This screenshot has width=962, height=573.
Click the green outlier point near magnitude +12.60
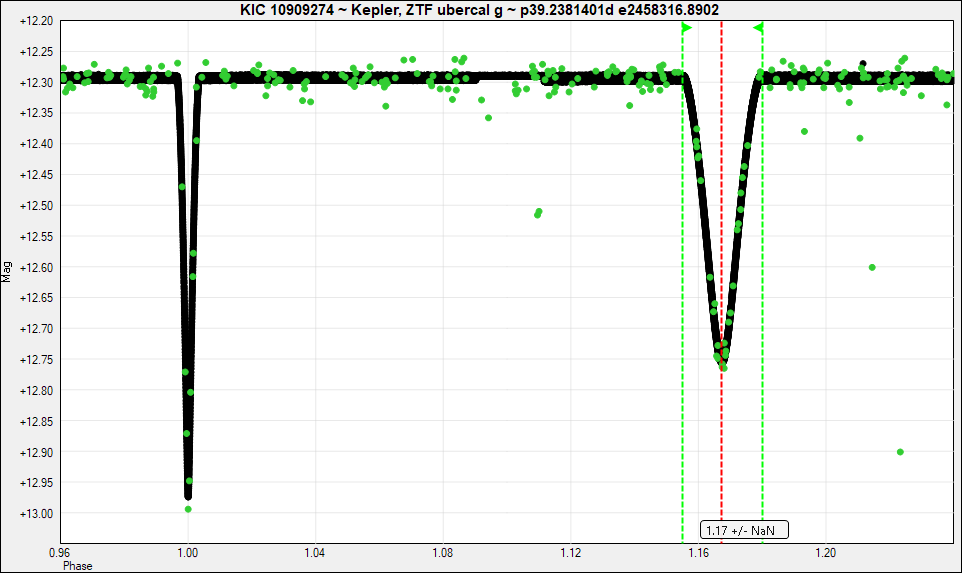click(x=872, y=267)
